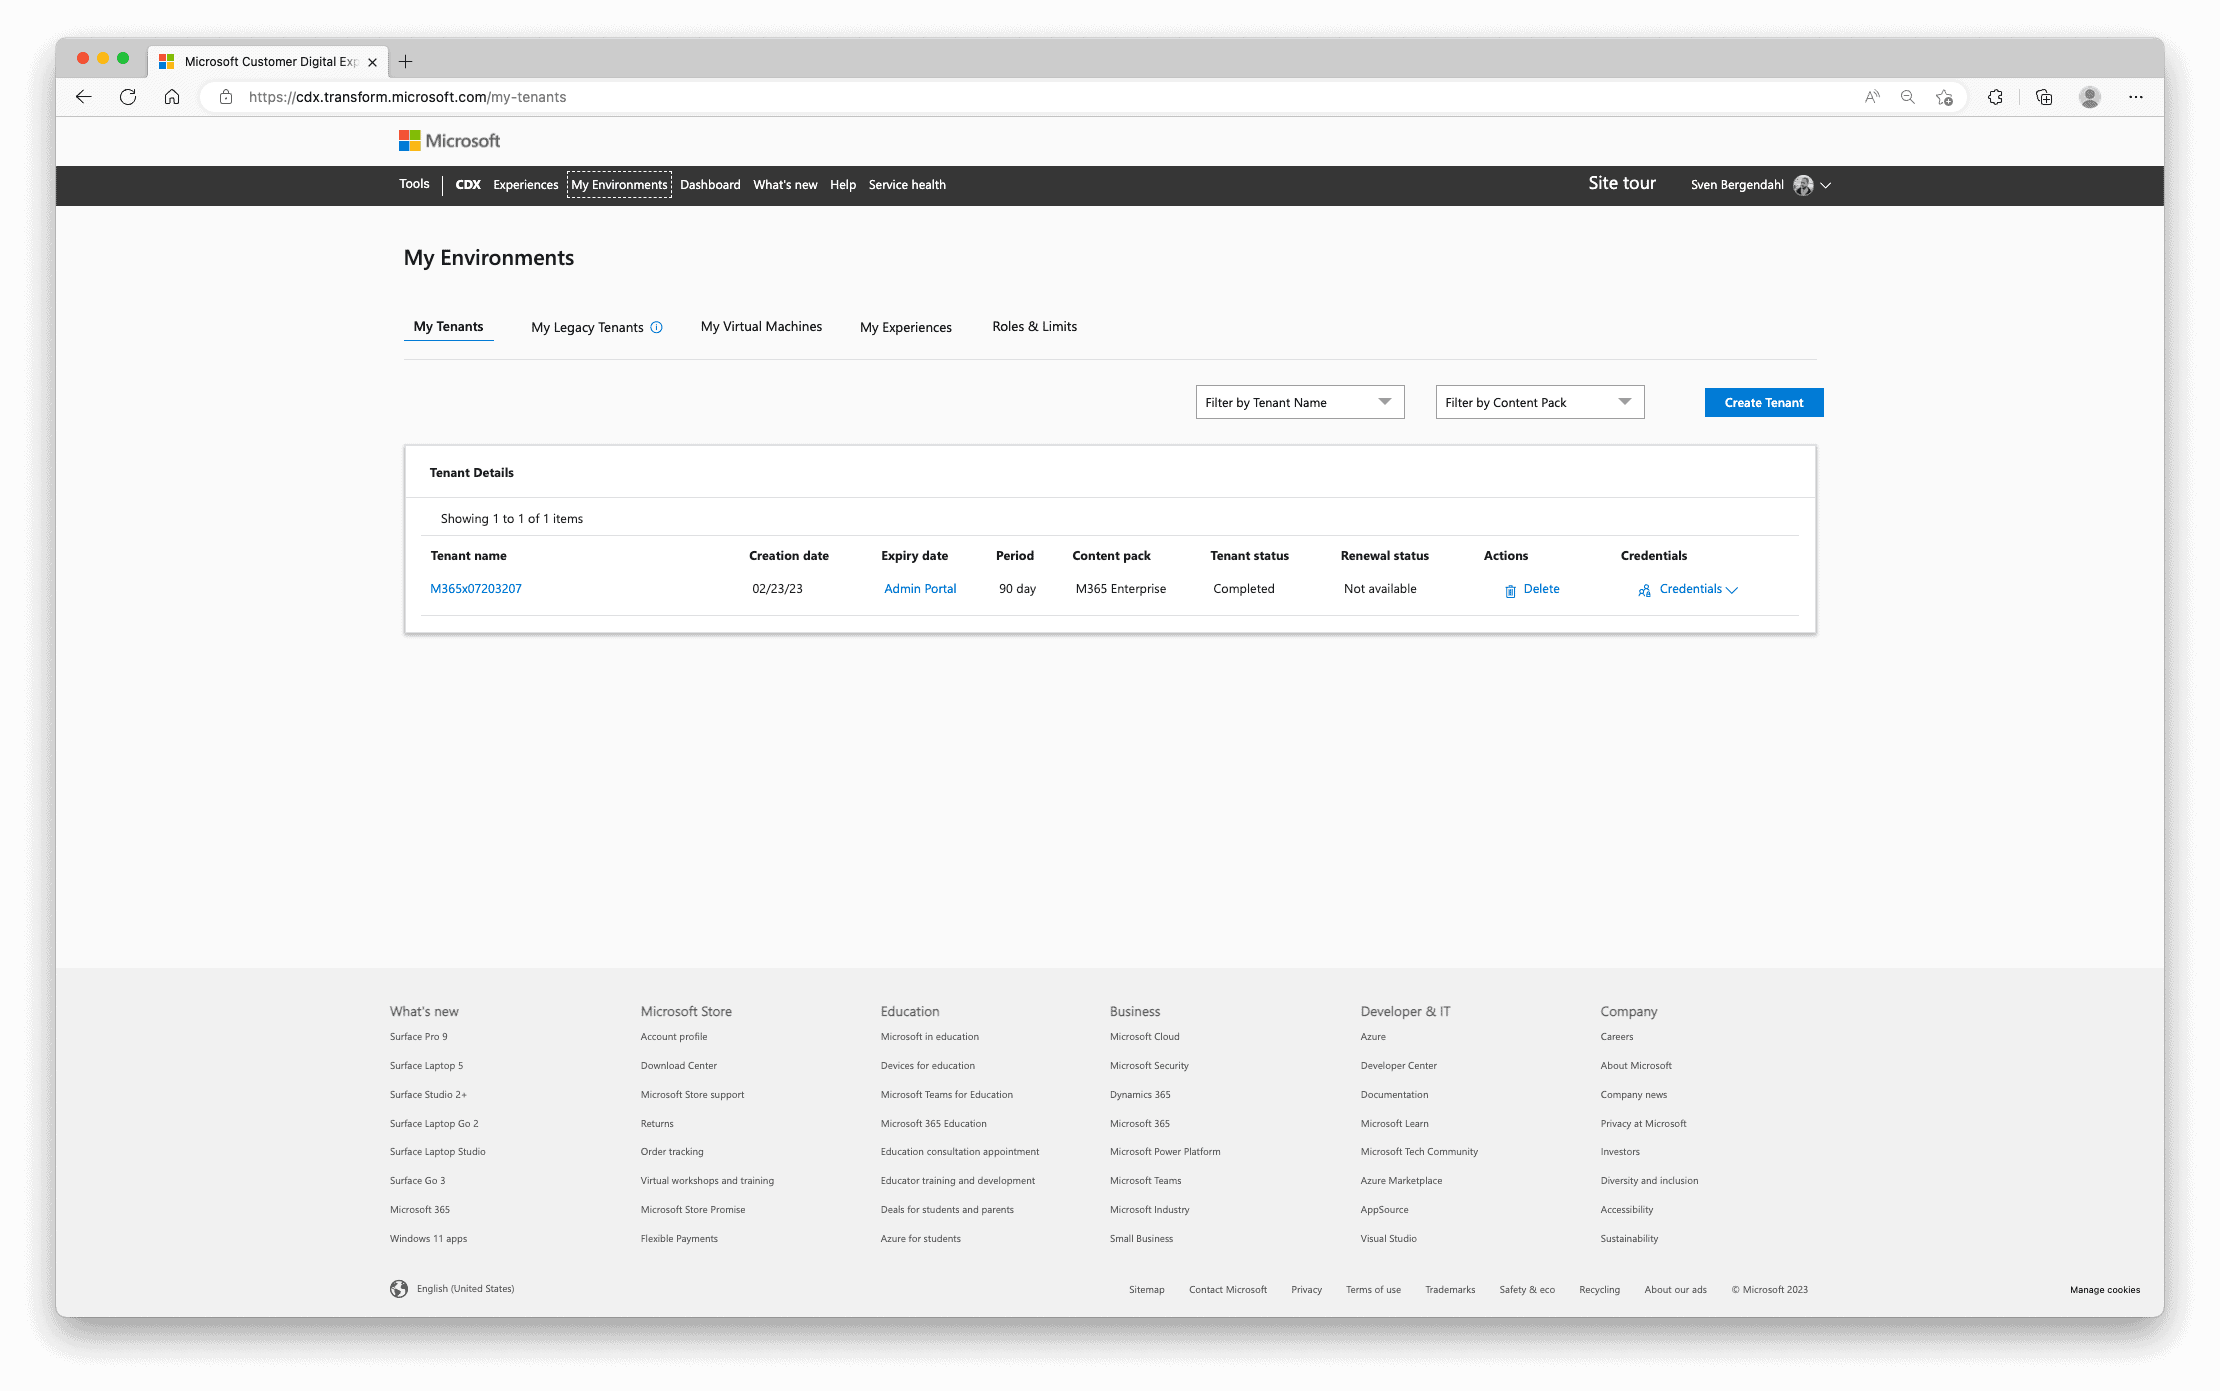Screen dimensions: 2220x1391
Task: Open Filter by Tenant Name dropdown
Action: tap(1299, 402)
